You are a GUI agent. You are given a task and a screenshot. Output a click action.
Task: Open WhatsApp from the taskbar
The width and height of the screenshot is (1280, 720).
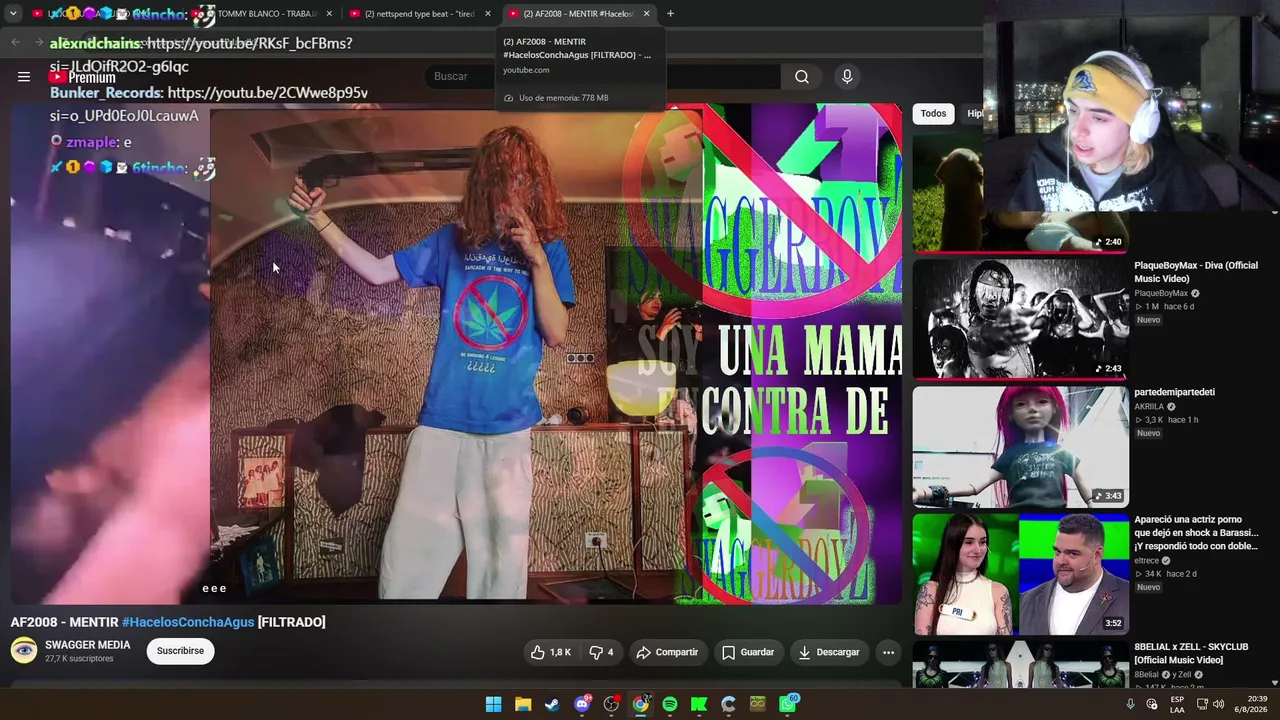pyautogui.click(x=788, y=704)
